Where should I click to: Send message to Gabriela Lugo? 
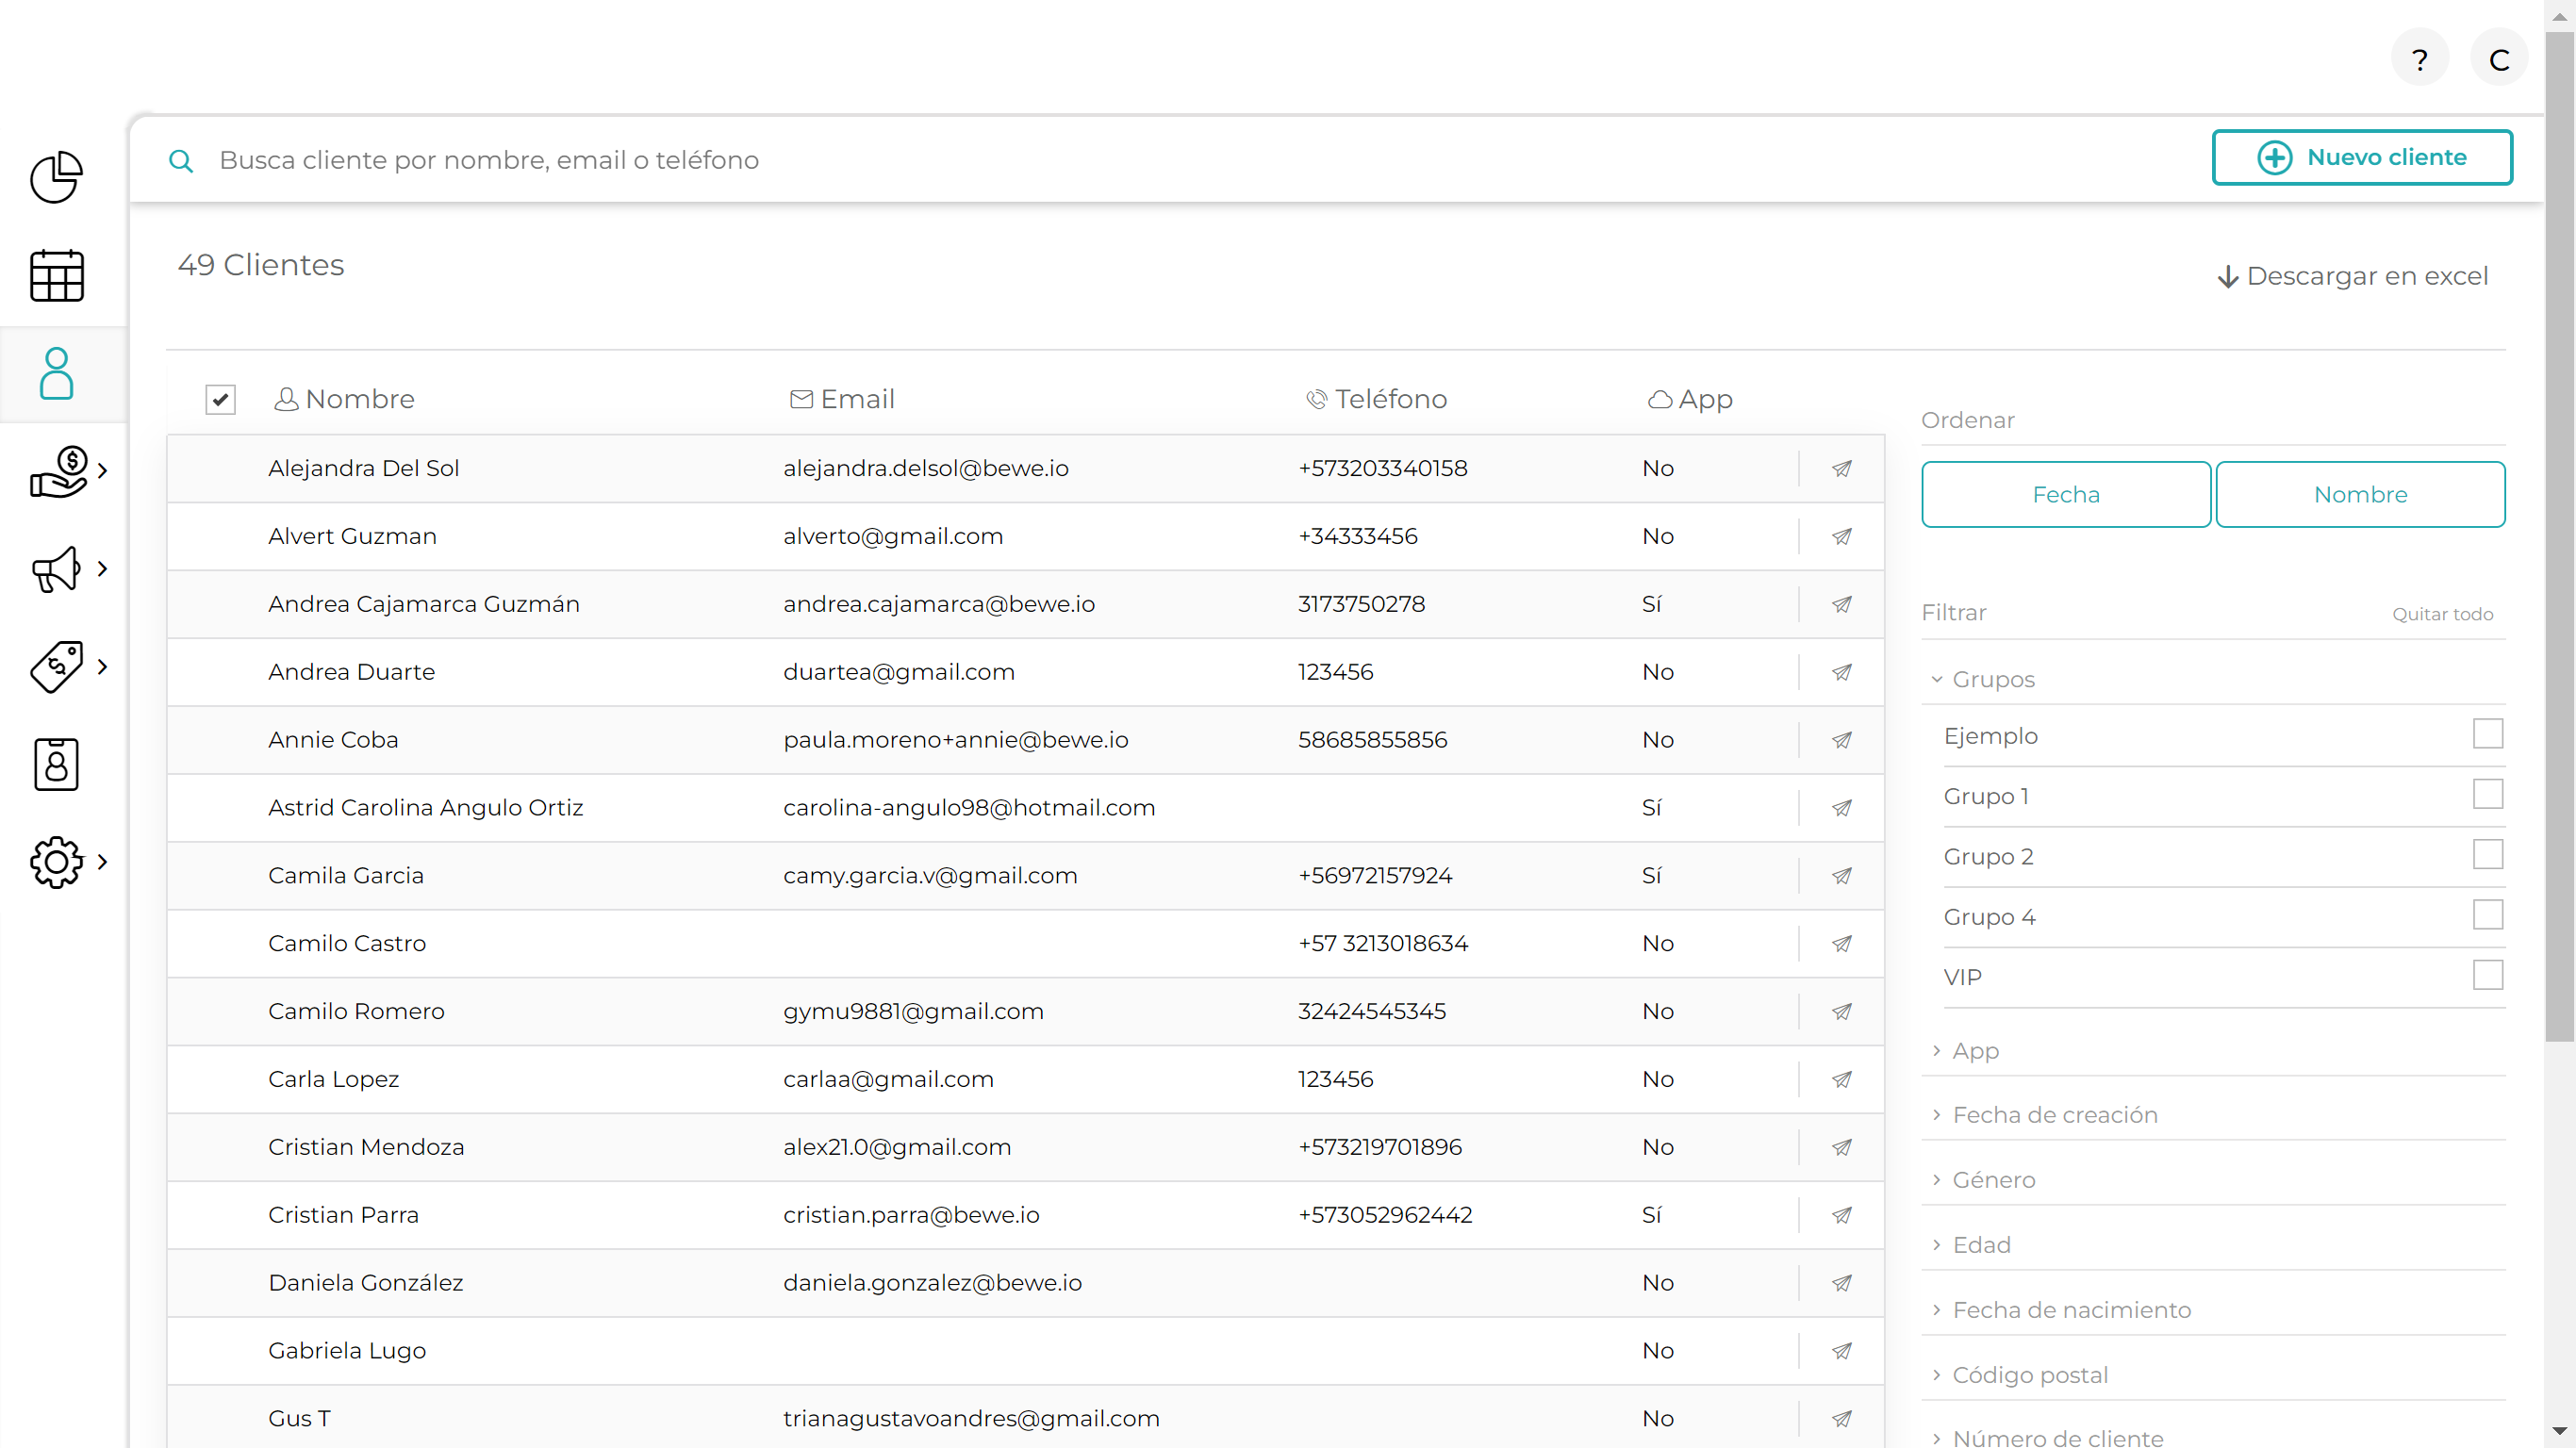[1842, 1351]
